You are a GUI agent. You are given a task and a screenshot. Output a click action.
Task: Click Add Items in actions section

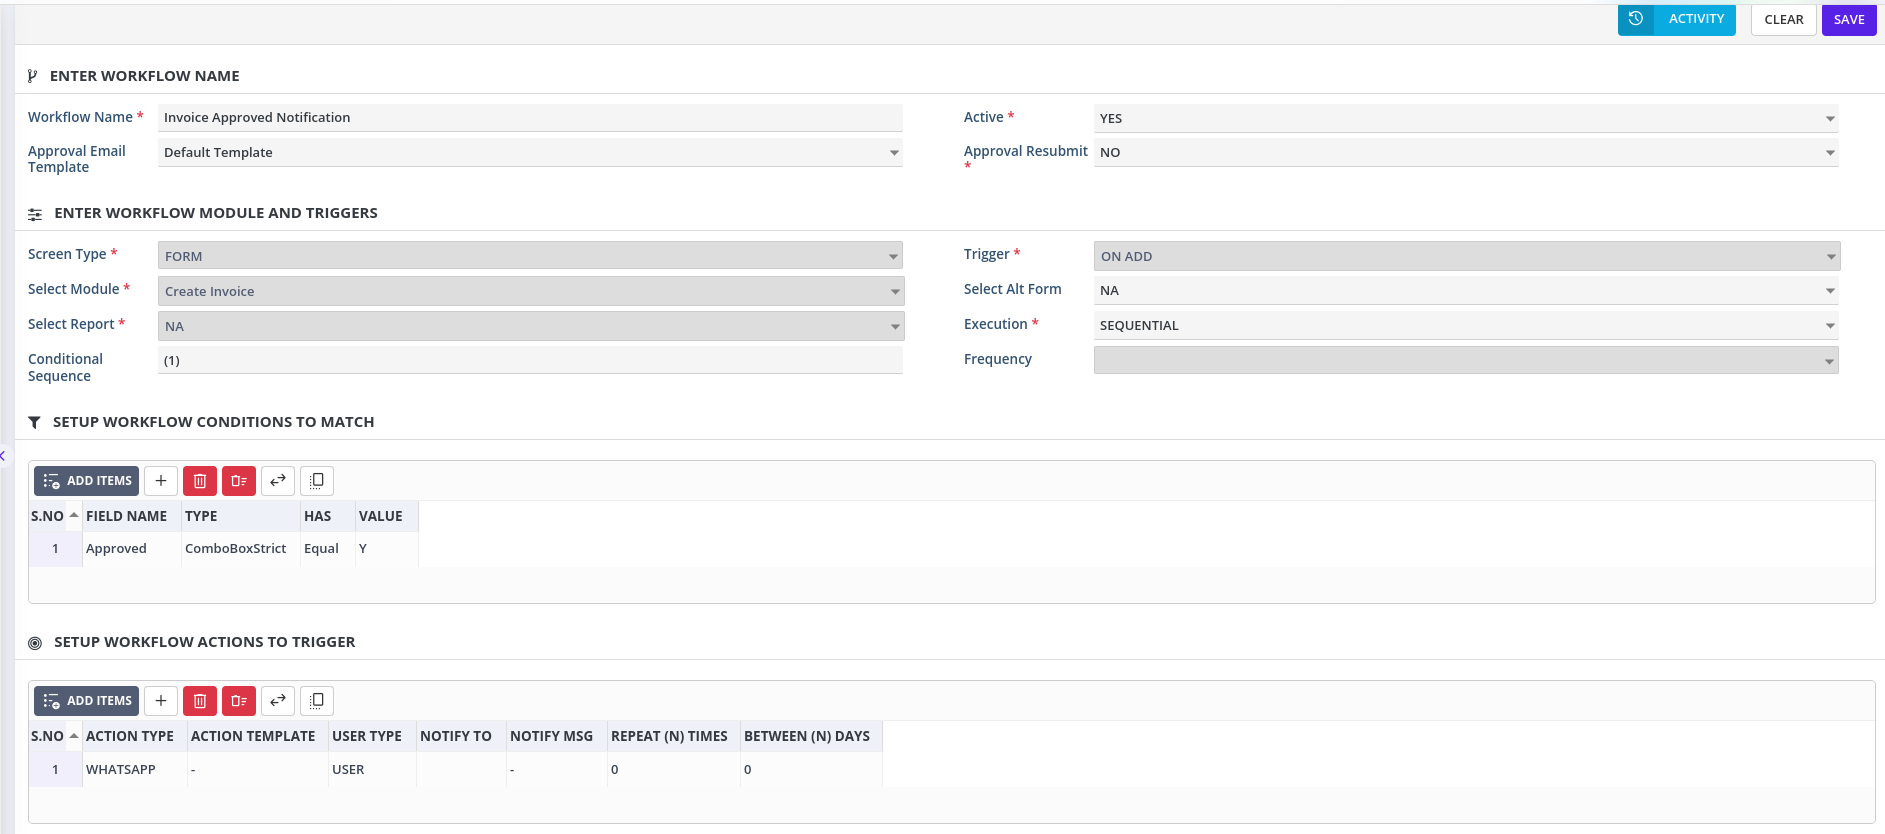87,701
